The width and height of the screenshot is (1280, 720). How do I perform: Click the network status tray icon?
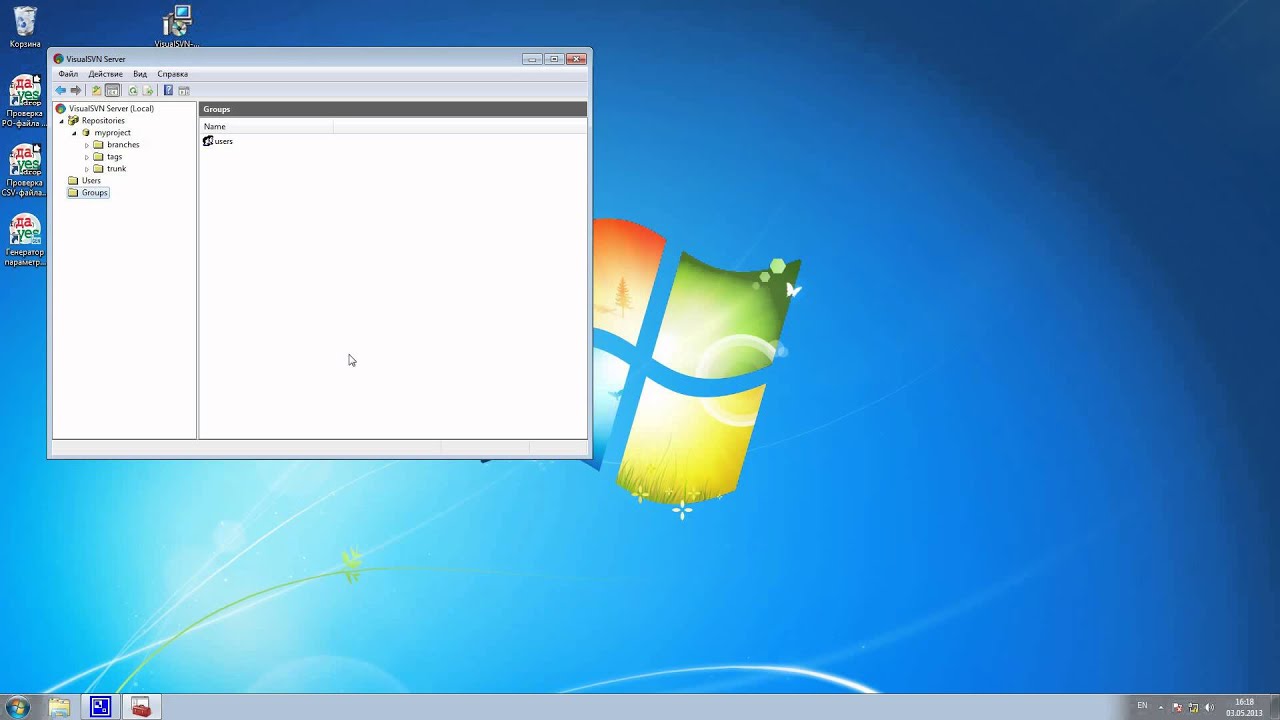coord(1193,708)
